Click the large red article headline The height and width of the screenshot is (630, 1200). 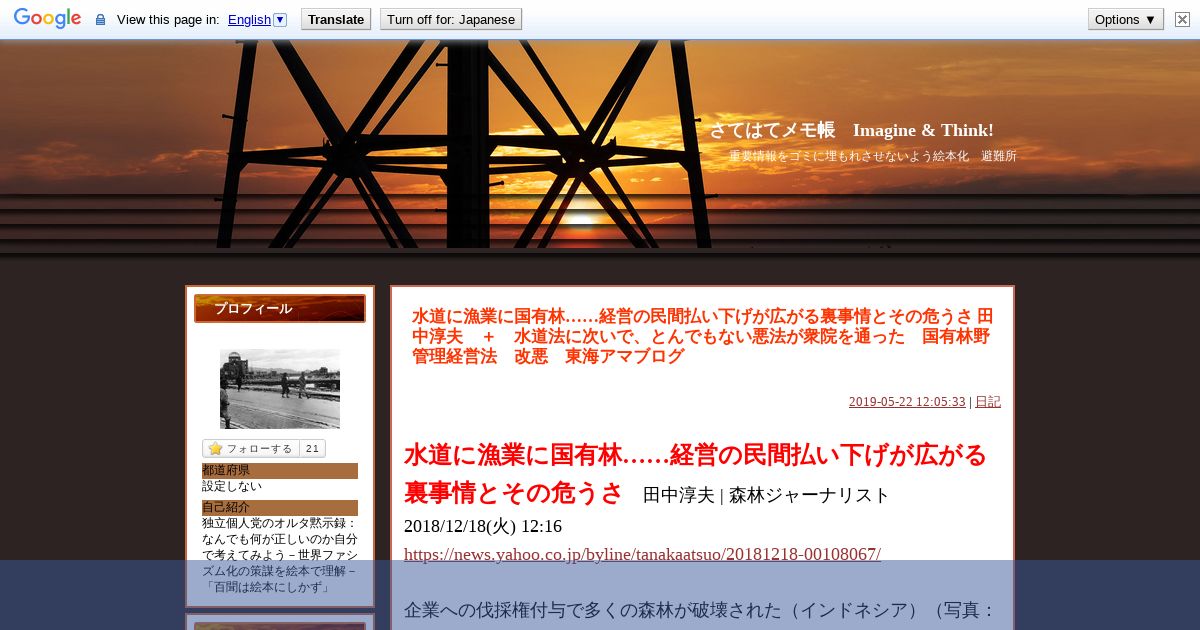point(695,474)
